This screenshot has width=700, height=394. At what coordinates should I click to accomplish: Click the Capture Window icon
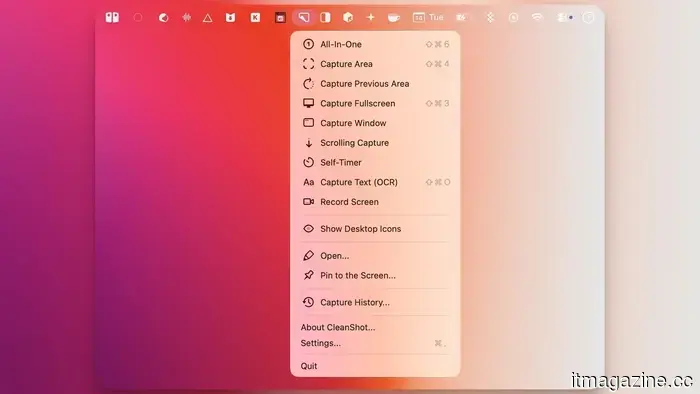coord(308,123)
